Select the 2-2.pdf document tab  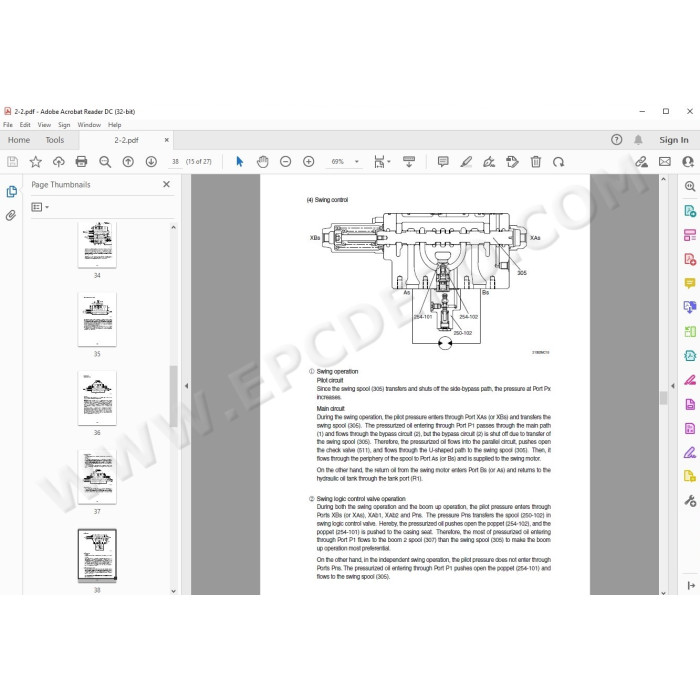(126, 140)
